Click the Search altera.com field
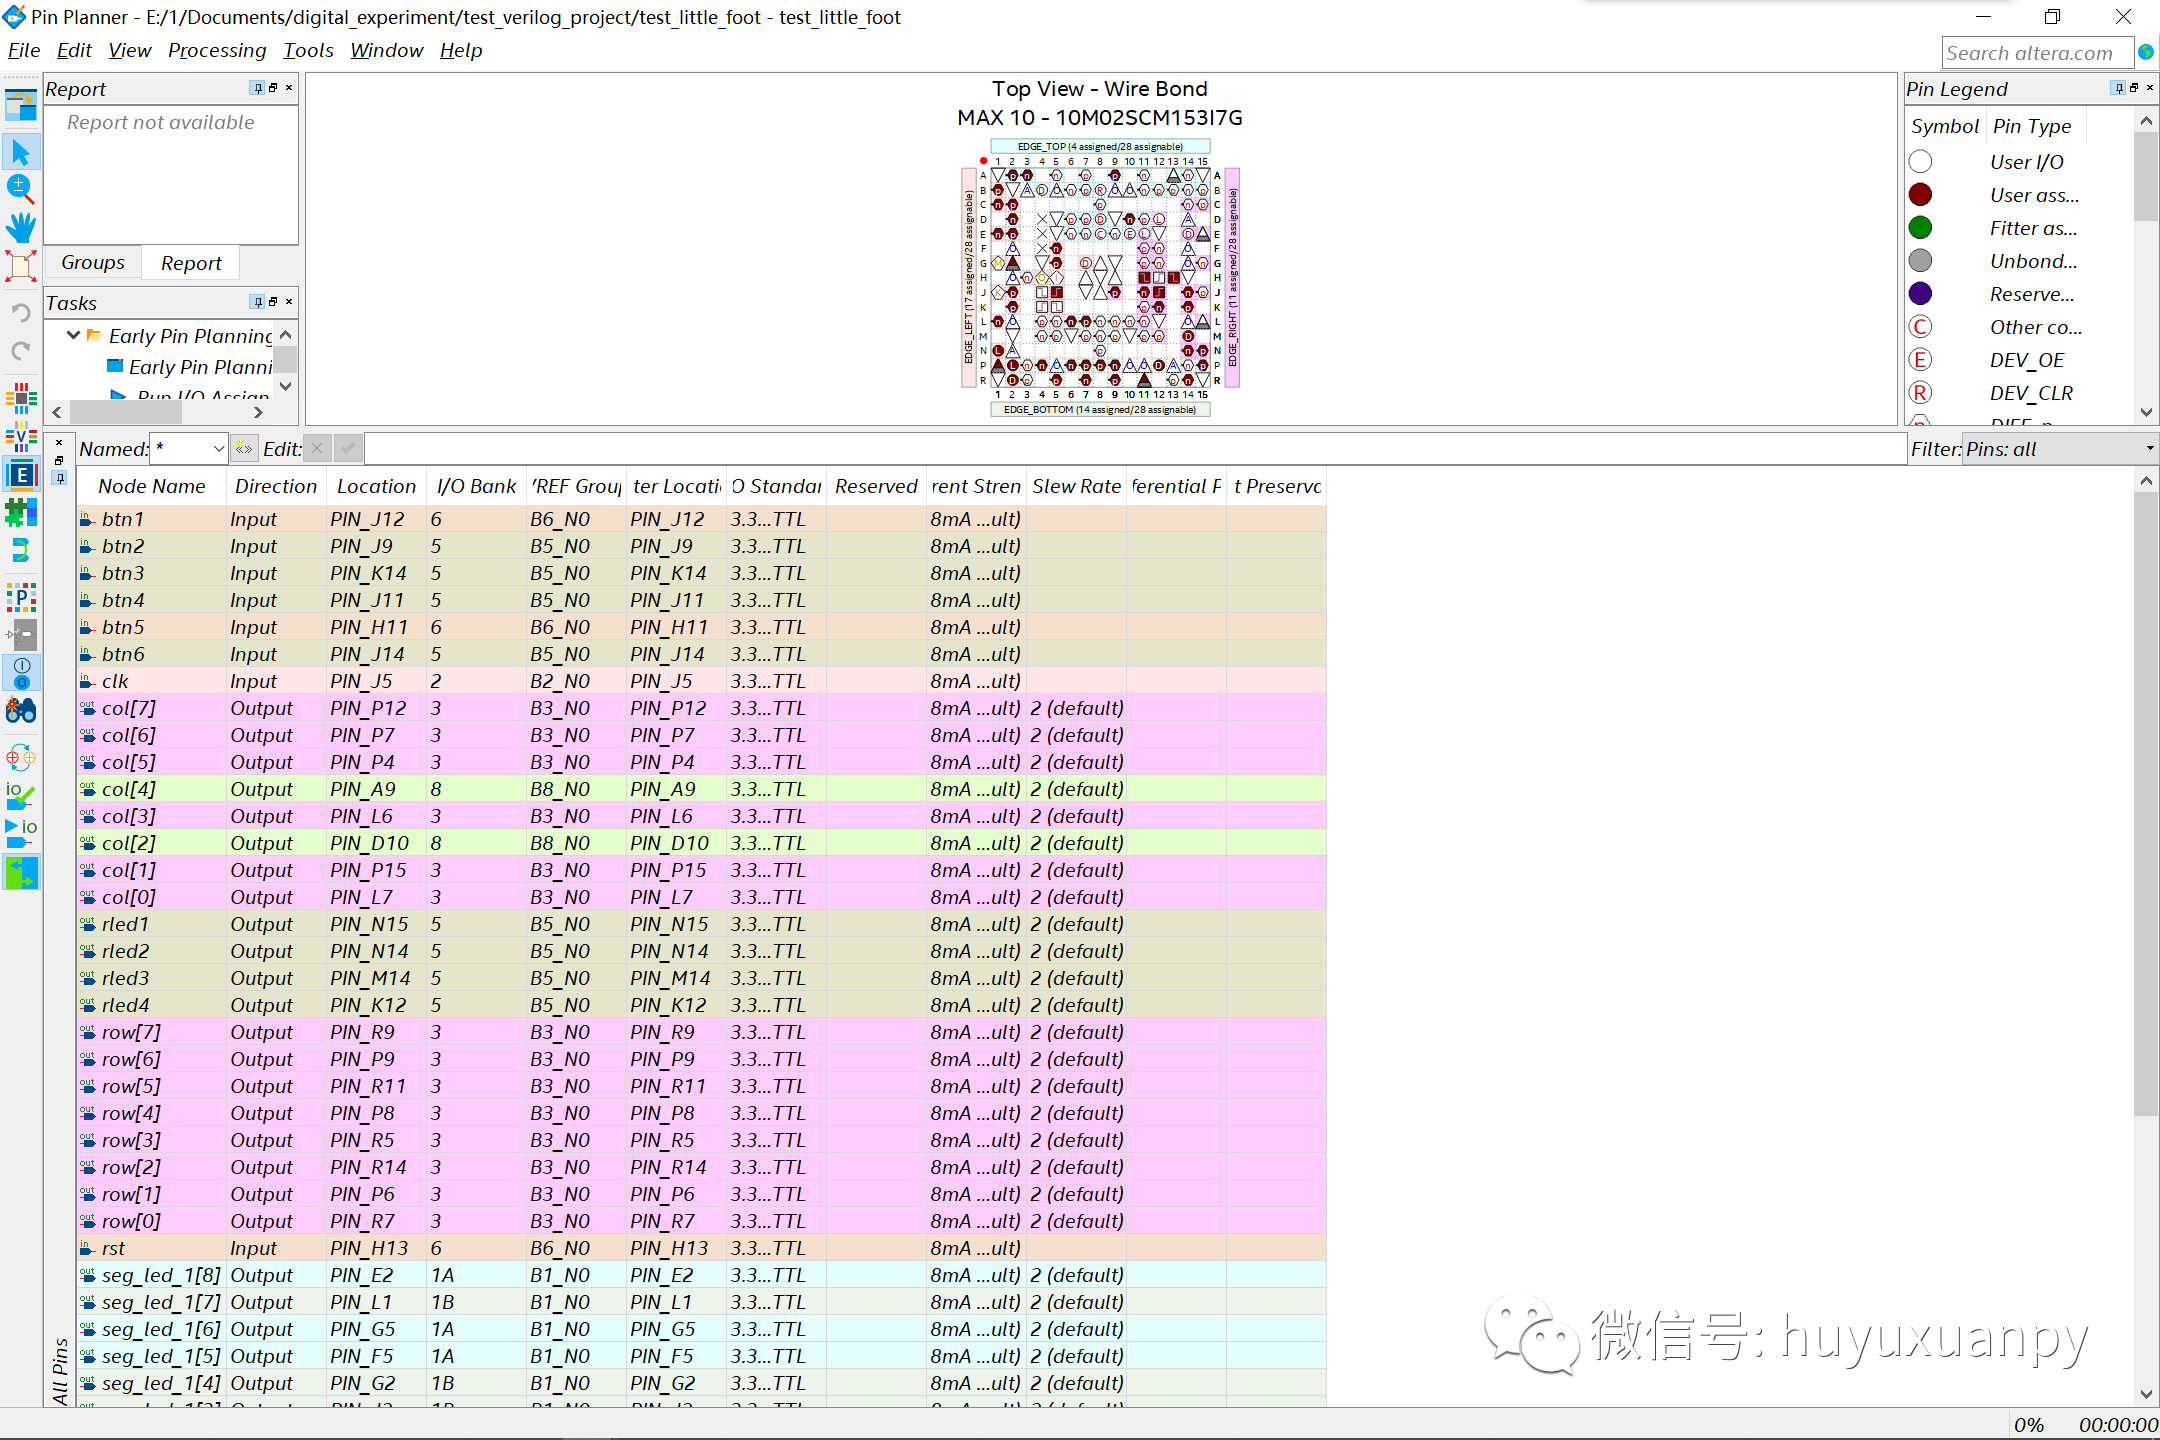Image resolution: width=2160 pixels, height=1440 pixels. pos(2034,53)
